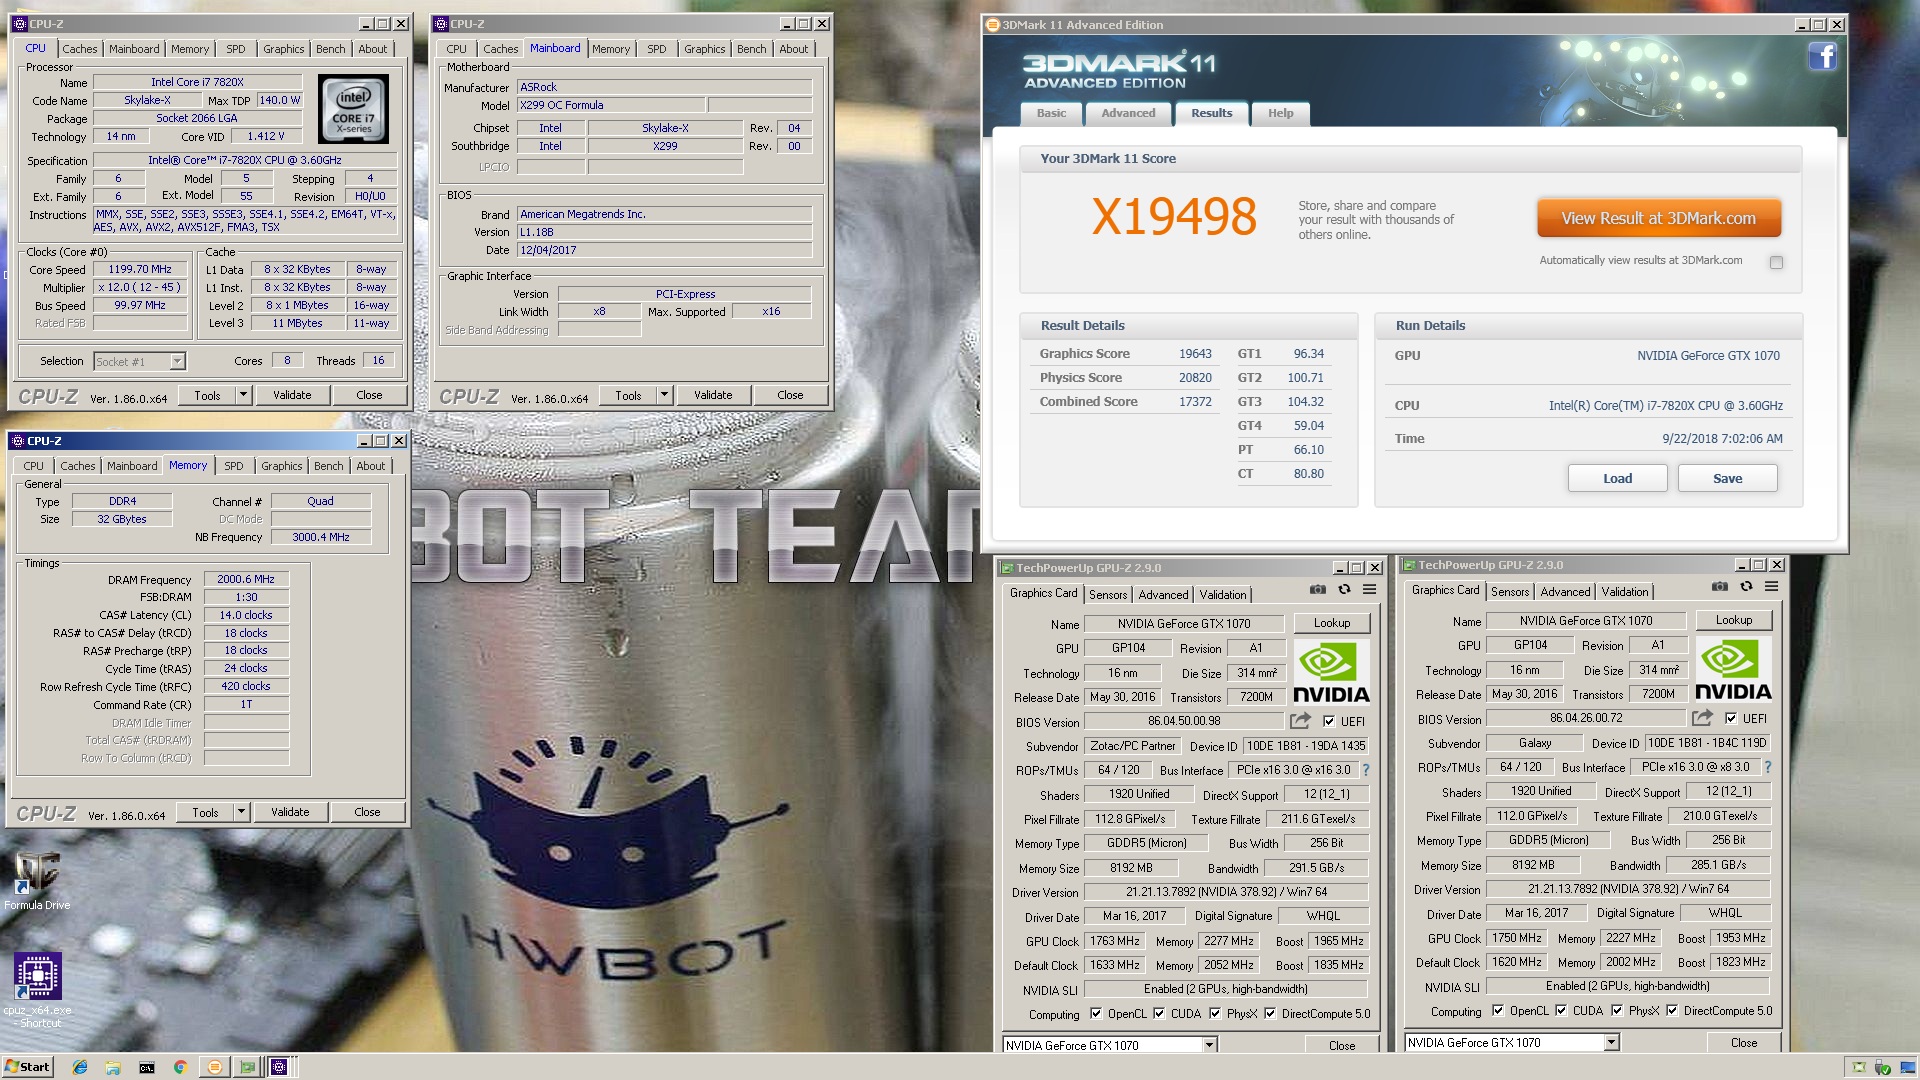Expand Tools dropdown arrow in CPU-Z Memory window
This screenshot has width=1920, height=1080.
tap(241, 812)
